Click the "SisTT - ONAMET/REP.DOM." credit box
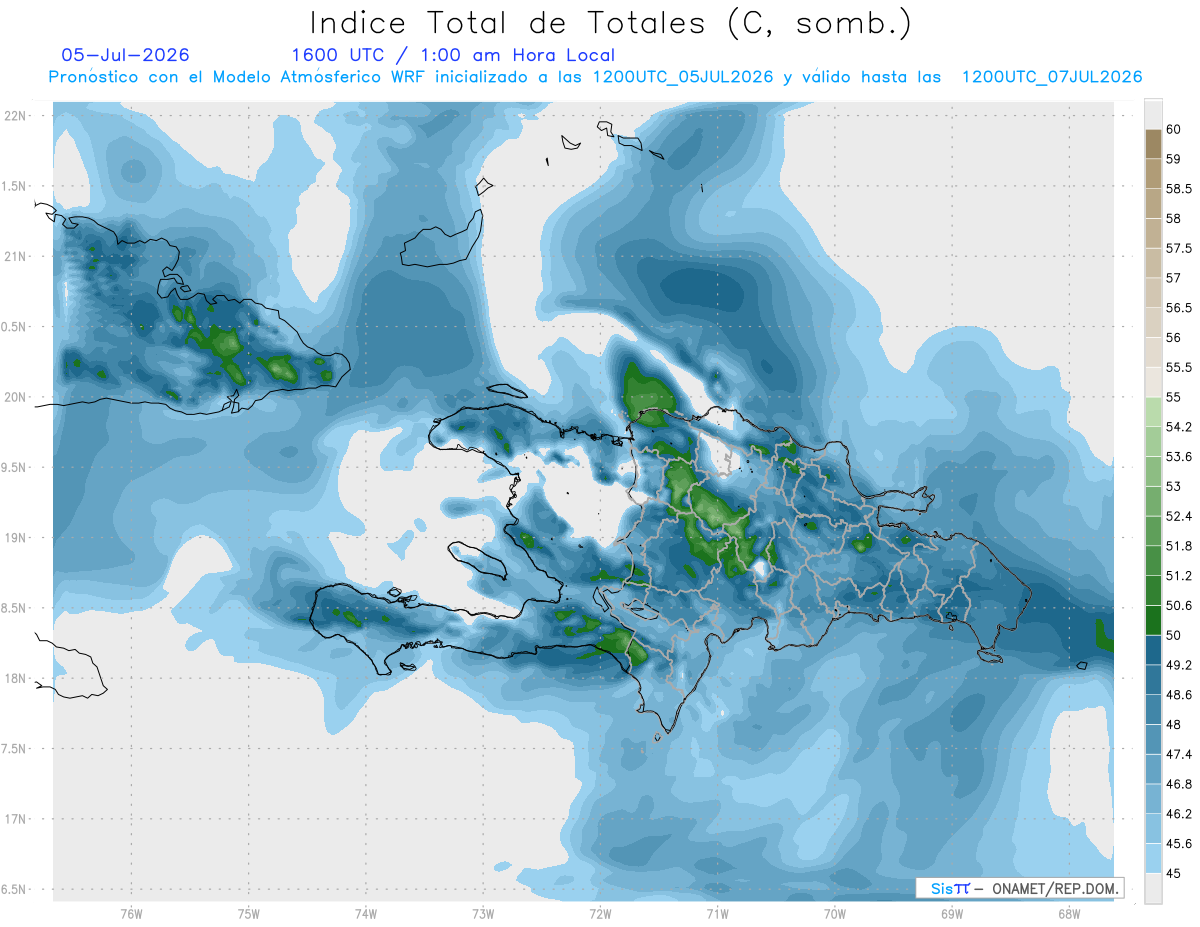Image resolution: width=1200 pixels, height=927 pixels. pyautogui.click(x=1020, y=888)
